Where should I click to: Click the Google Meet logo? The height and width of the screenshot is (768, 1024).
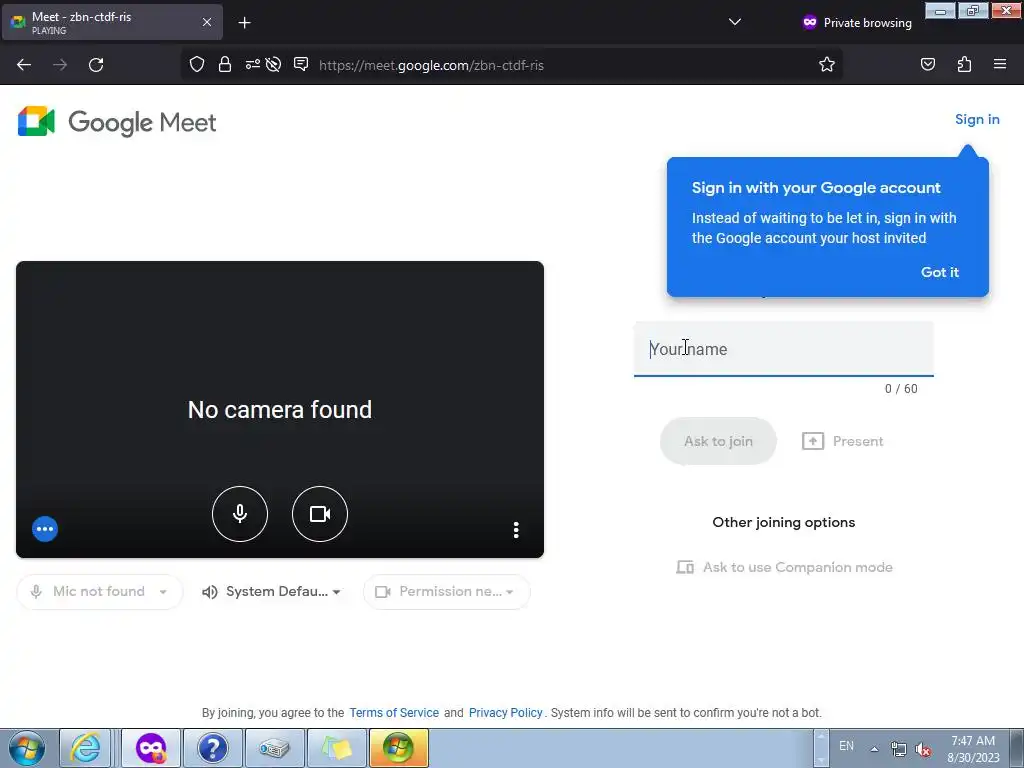coord(118,122)
